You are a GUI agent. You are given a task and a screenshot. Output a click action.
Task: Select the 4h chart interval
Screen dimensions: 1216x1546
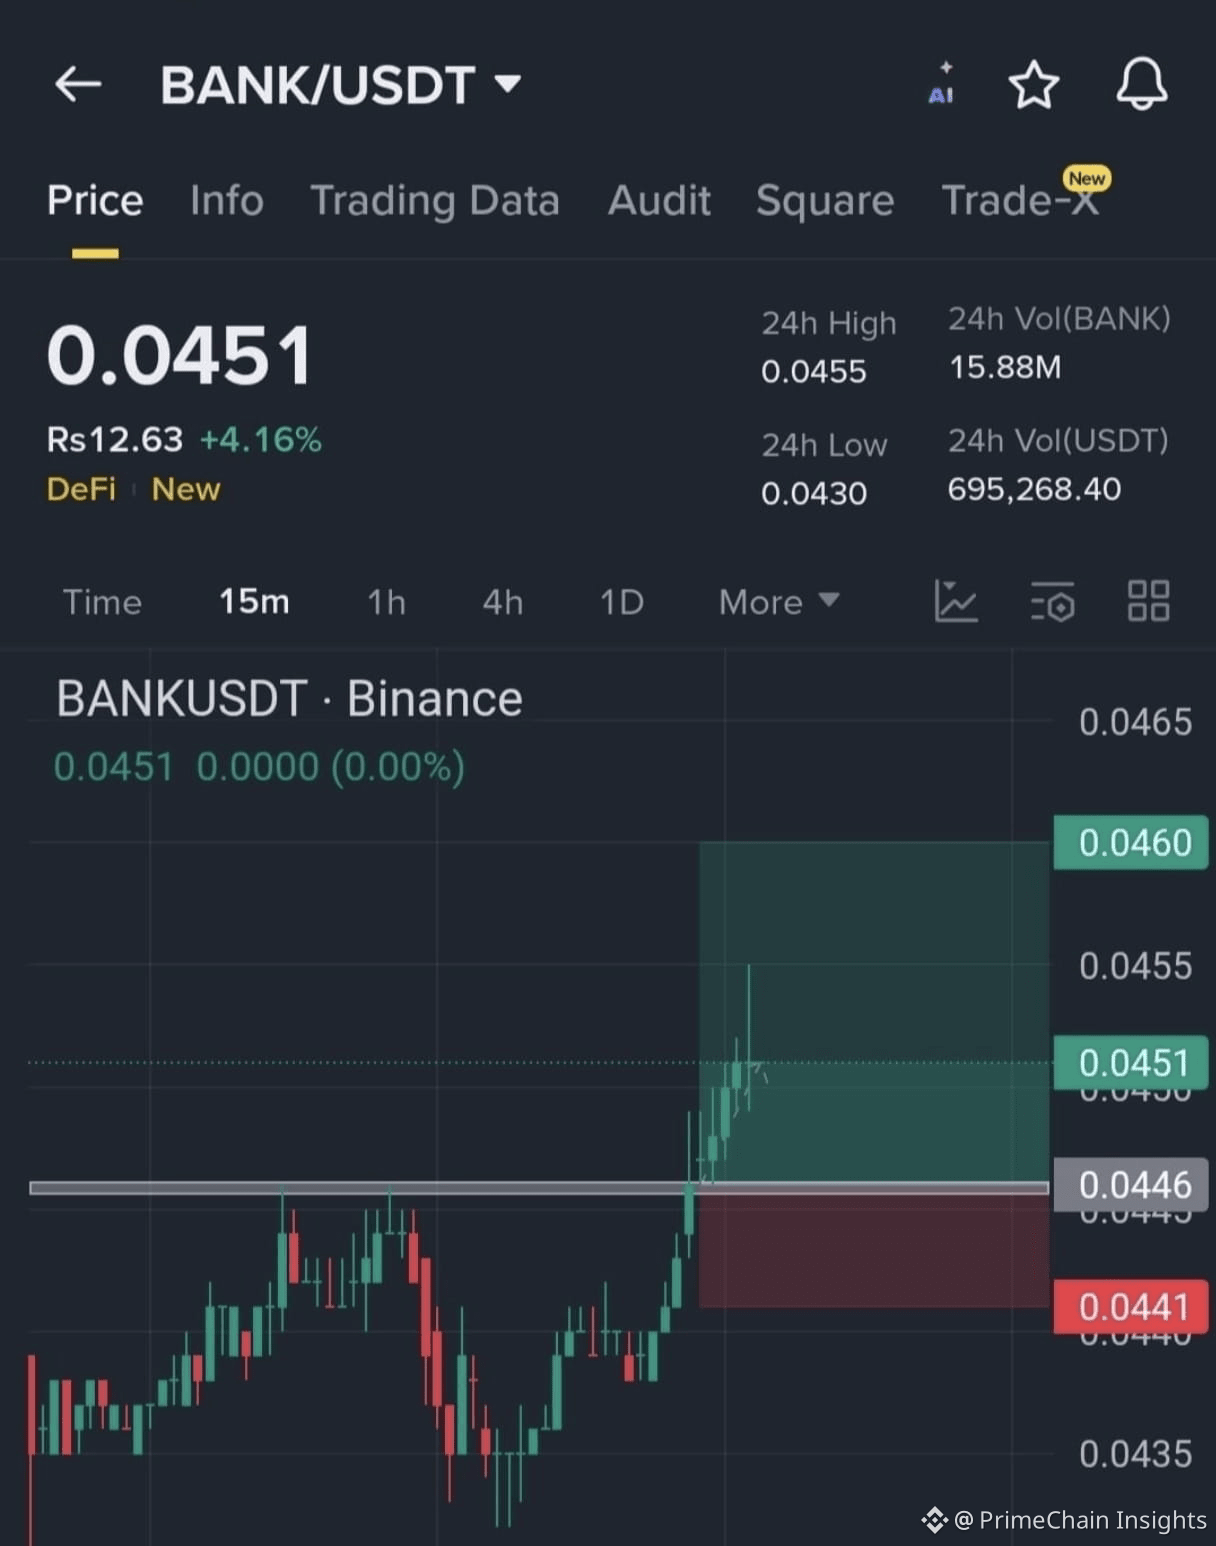coord(503,602)
